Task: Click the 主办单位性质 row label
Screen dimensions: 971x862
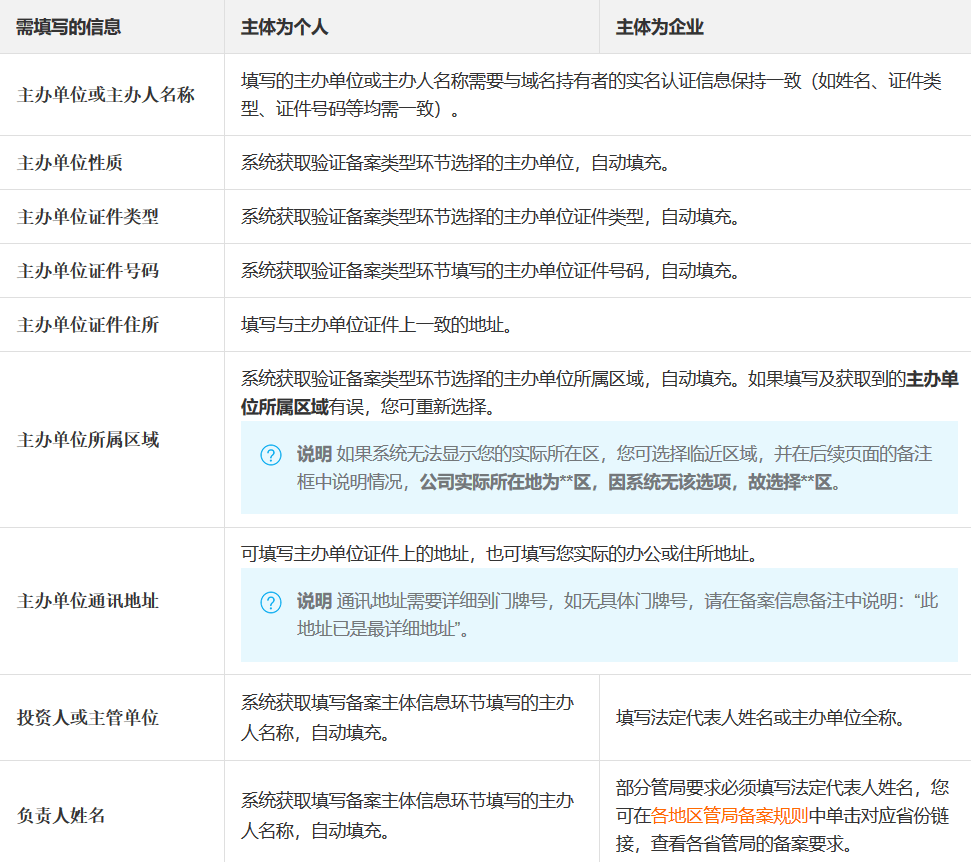Action: (x=70, y=162)
